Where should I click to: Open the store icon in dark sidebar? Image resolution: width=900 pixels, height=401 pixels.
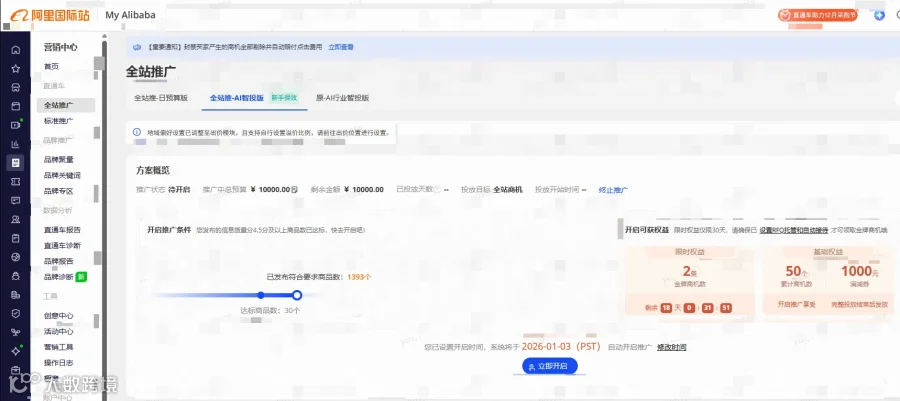(x=15, y=88)
